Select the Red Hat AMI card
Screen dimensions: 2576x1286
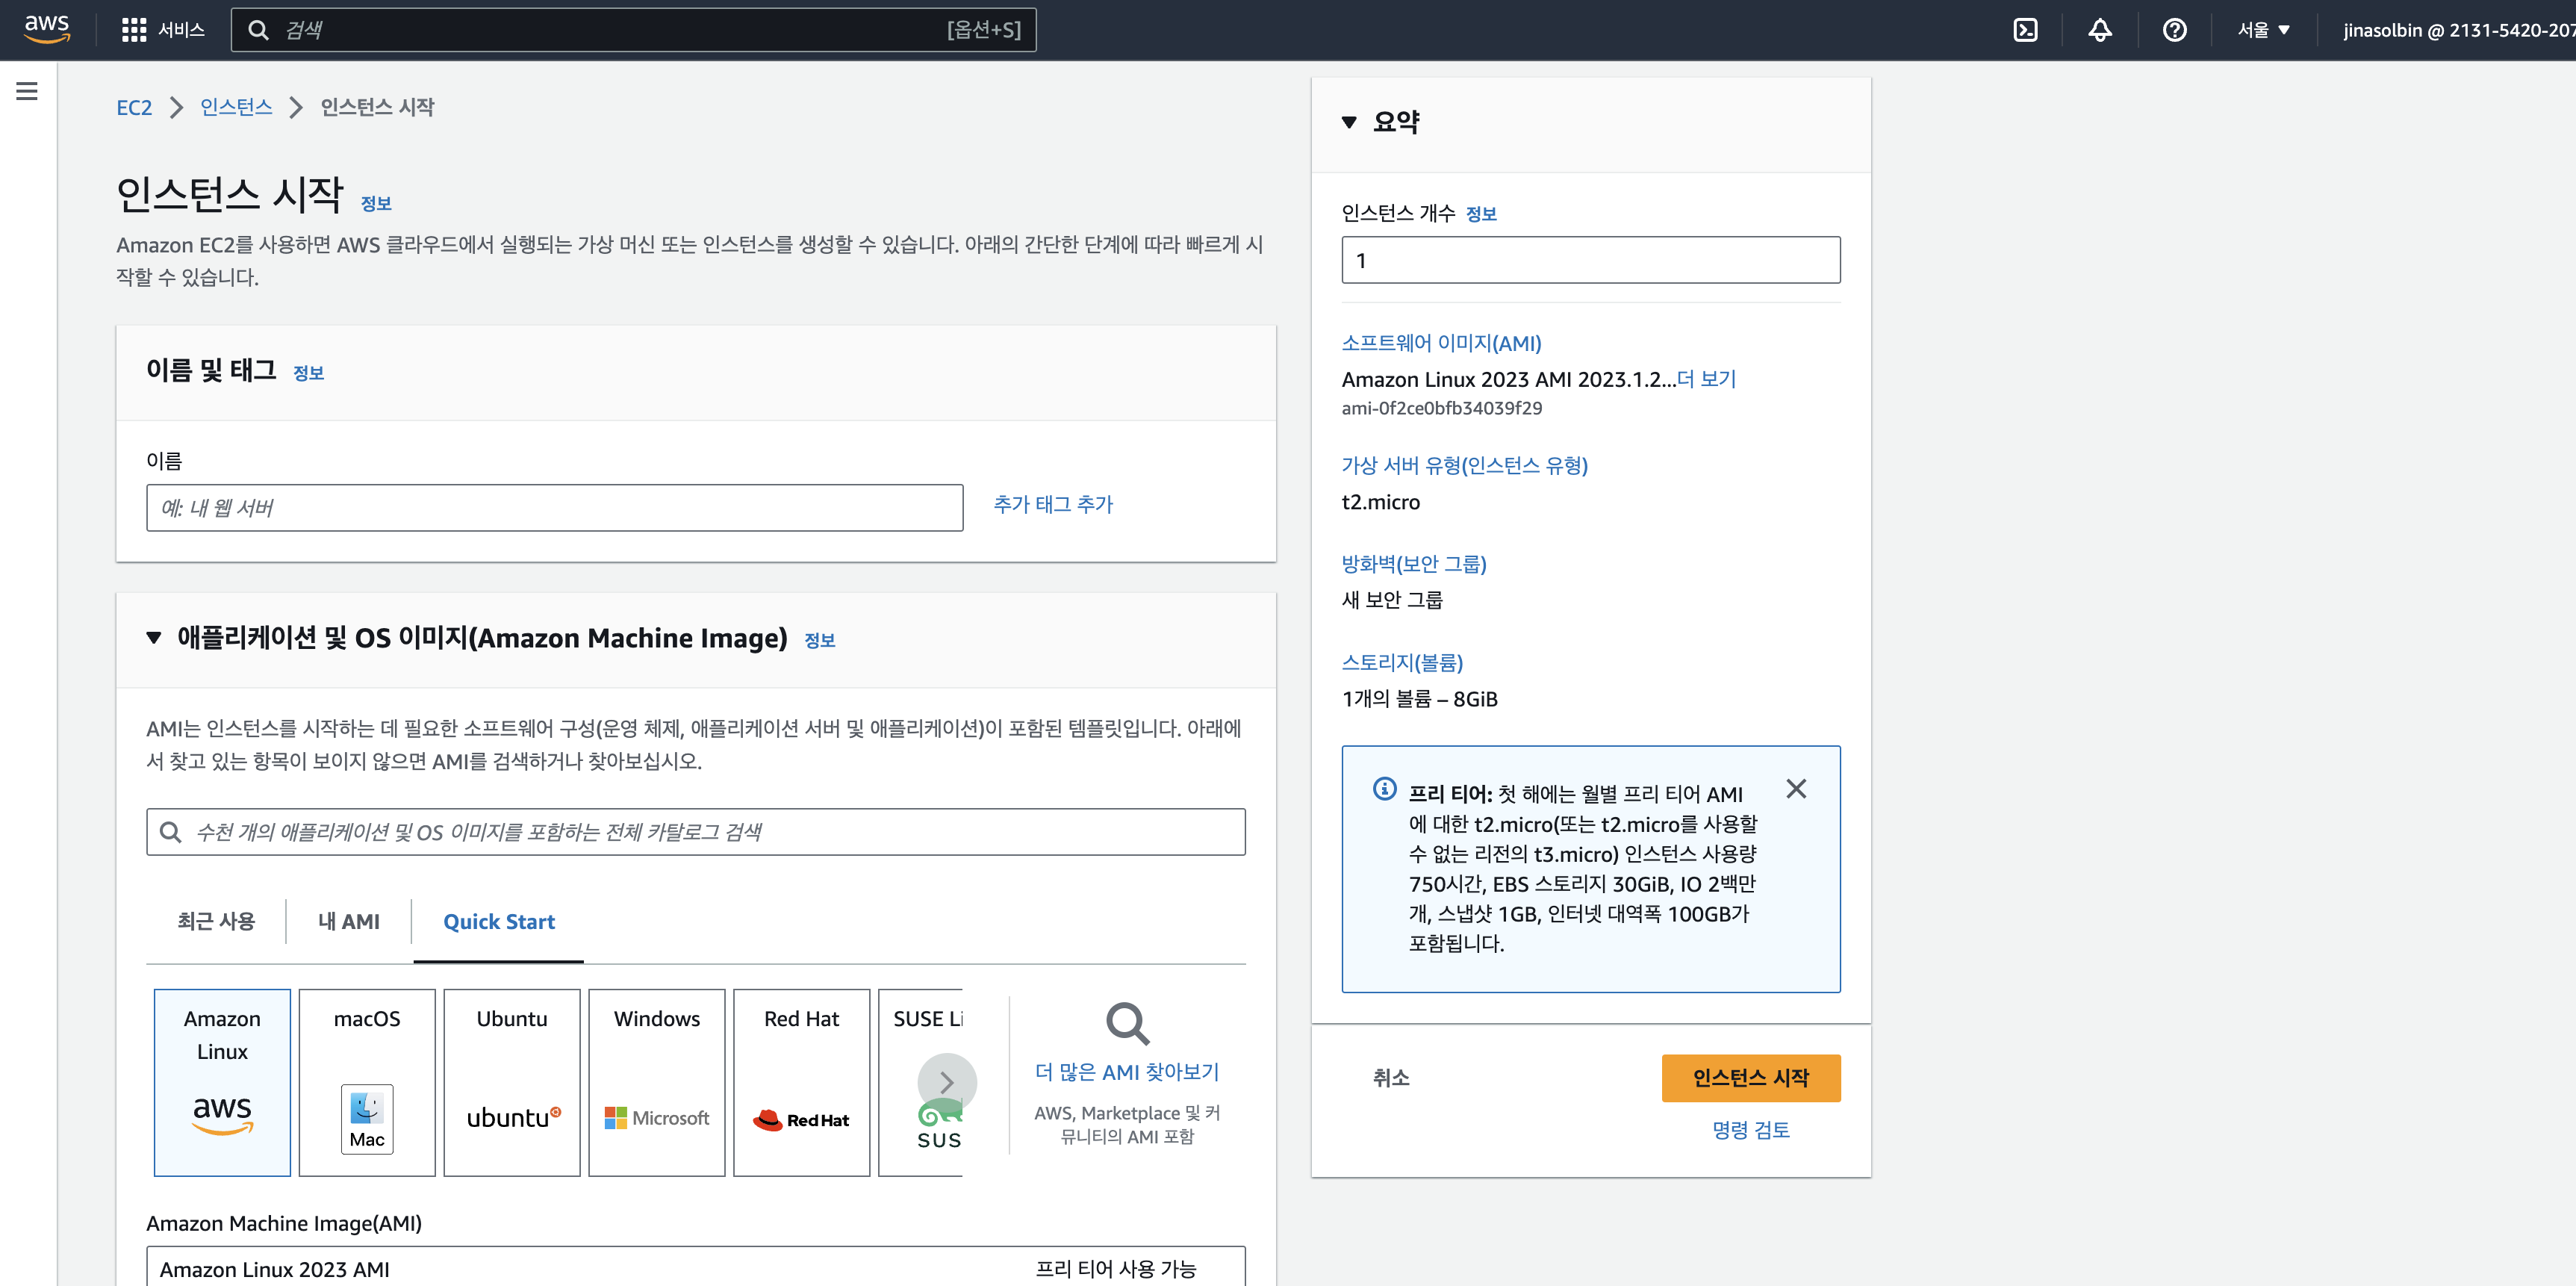click(802, 1082)
